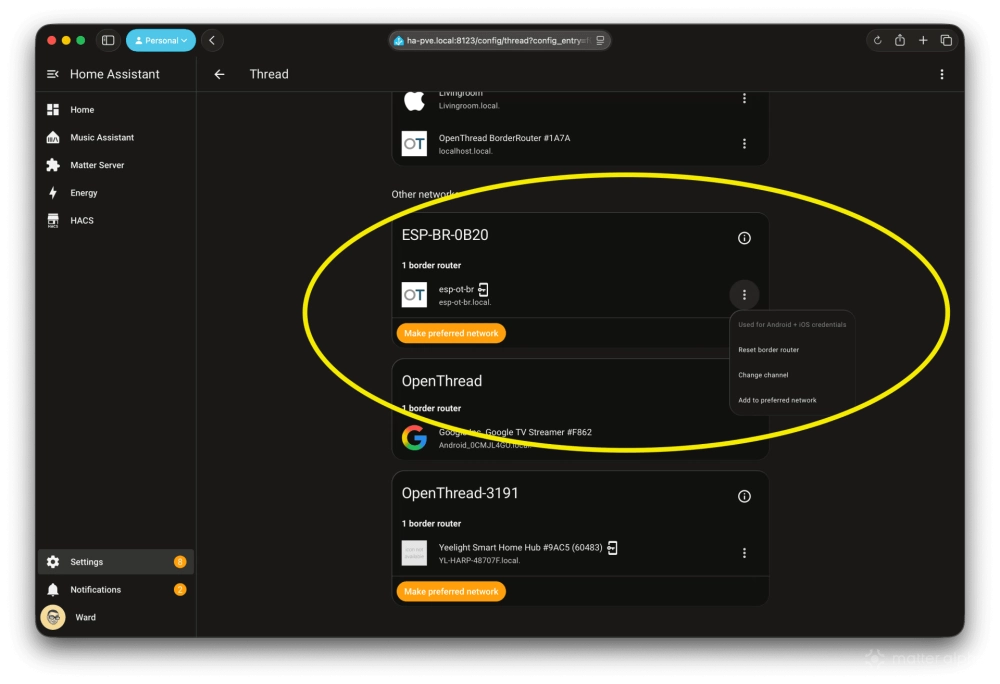Click the reader view icon in address bar
Image resolution: width=1000 pixels, height=684 pixels.
point(600,40)
